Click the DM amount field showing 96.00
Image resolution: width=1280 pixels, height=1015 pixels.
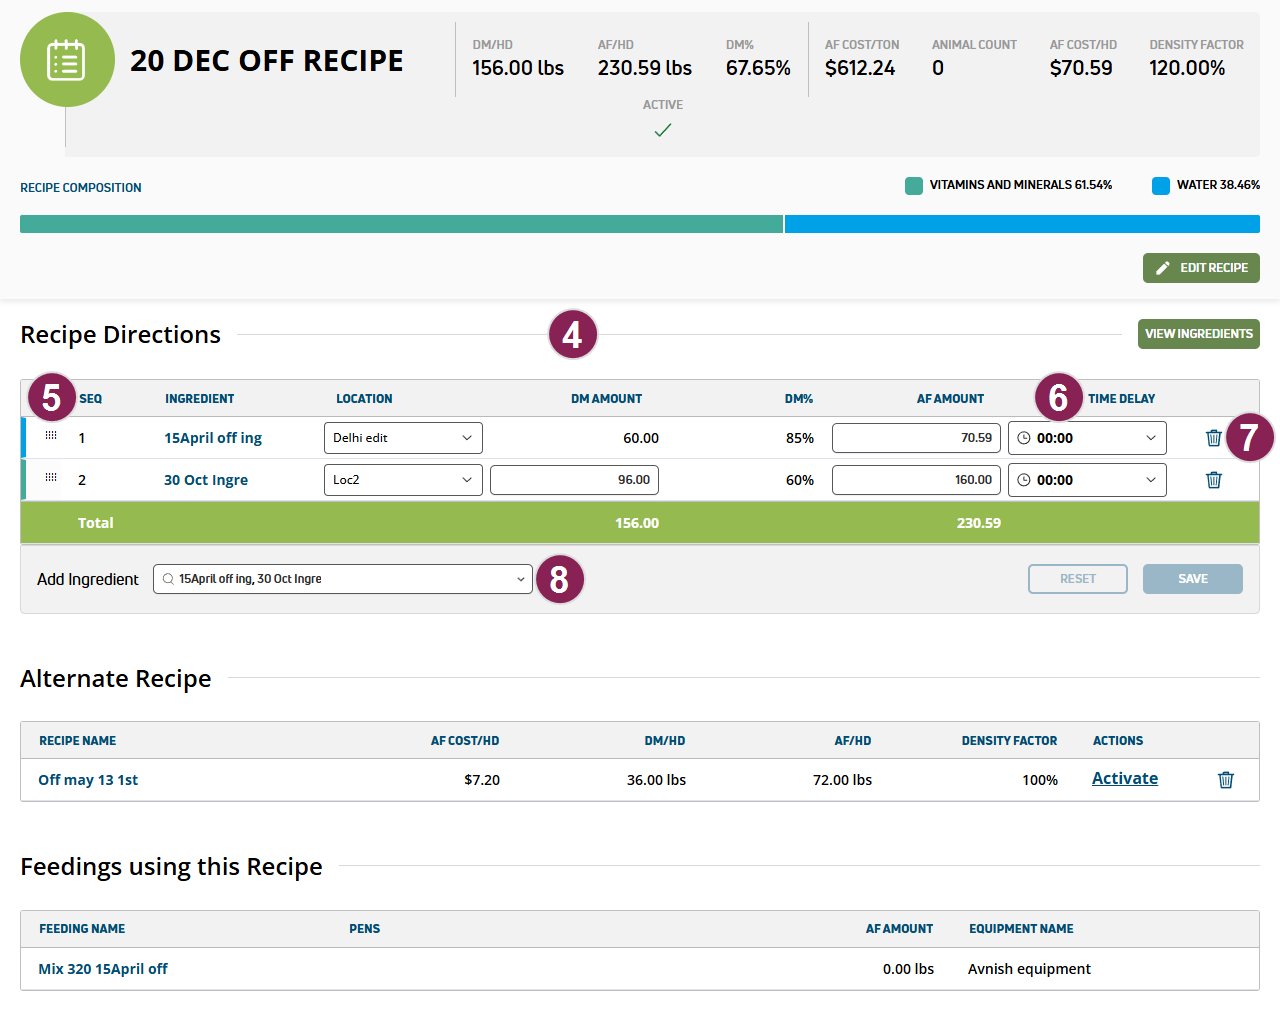click(x=574, y=480)
